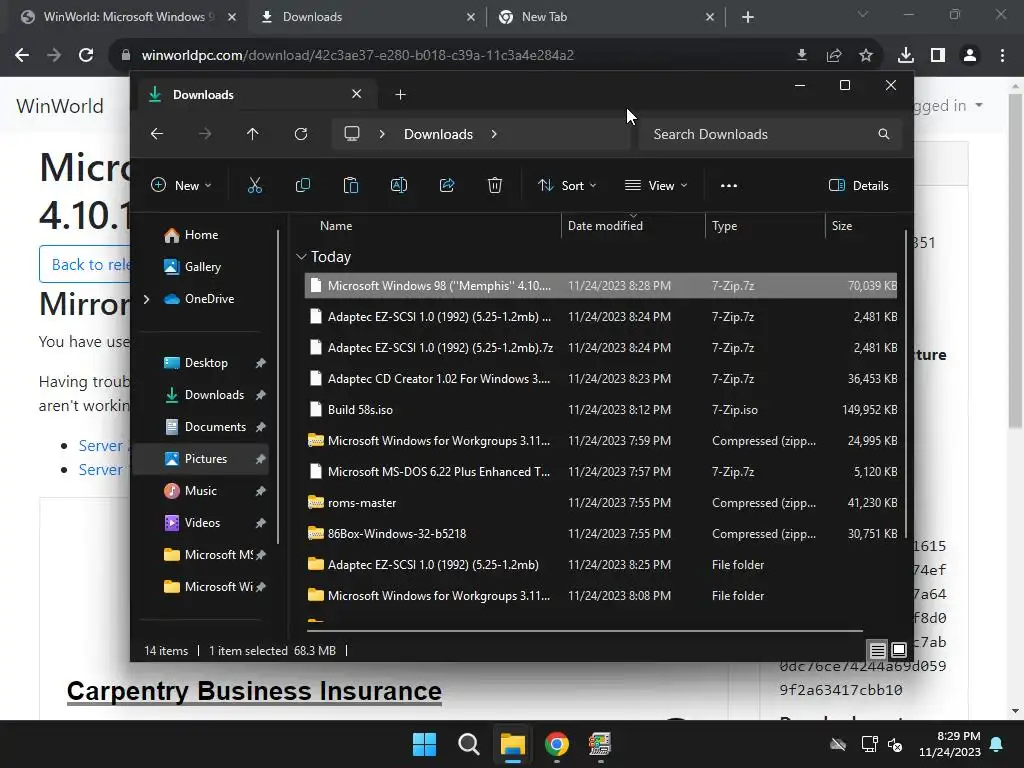Image resolution: width=1024 pixels, height=768 pixels.
Task: Click the Cut scissors icon in Explorer toolbar
Action: [x=255, y=185]
